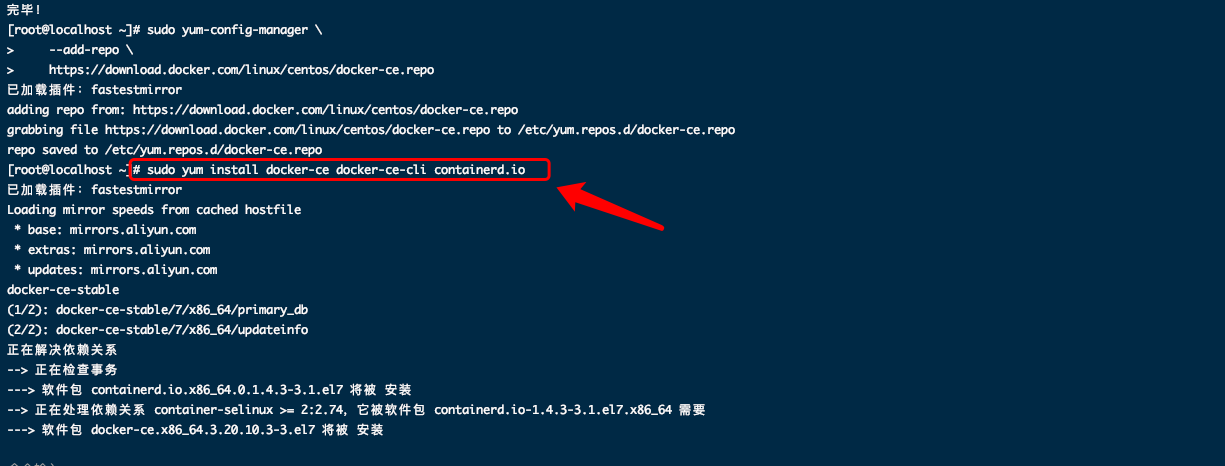Click the 完毕！ text at the top
Image resolution: width=1225 pixels, height=466 pixels.
[24, 10]
